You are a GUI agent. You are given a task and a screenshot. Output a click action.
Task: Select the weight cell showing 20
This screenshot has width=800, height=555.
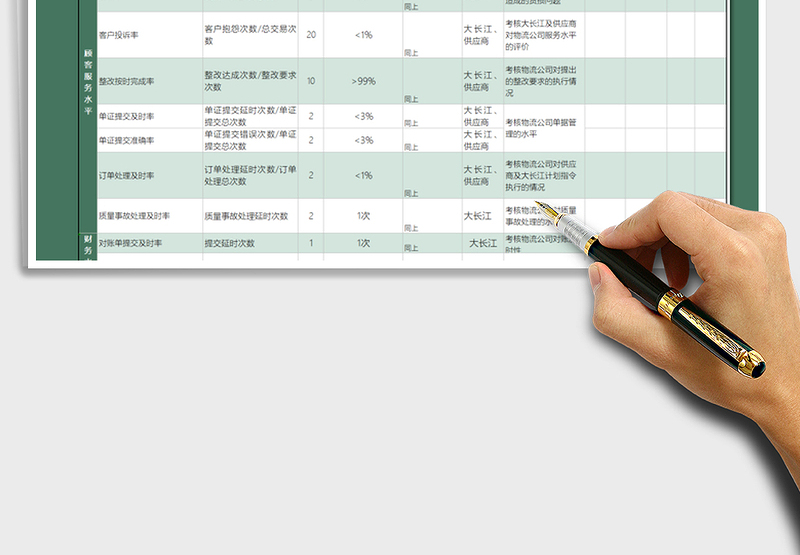click(311, 35)
